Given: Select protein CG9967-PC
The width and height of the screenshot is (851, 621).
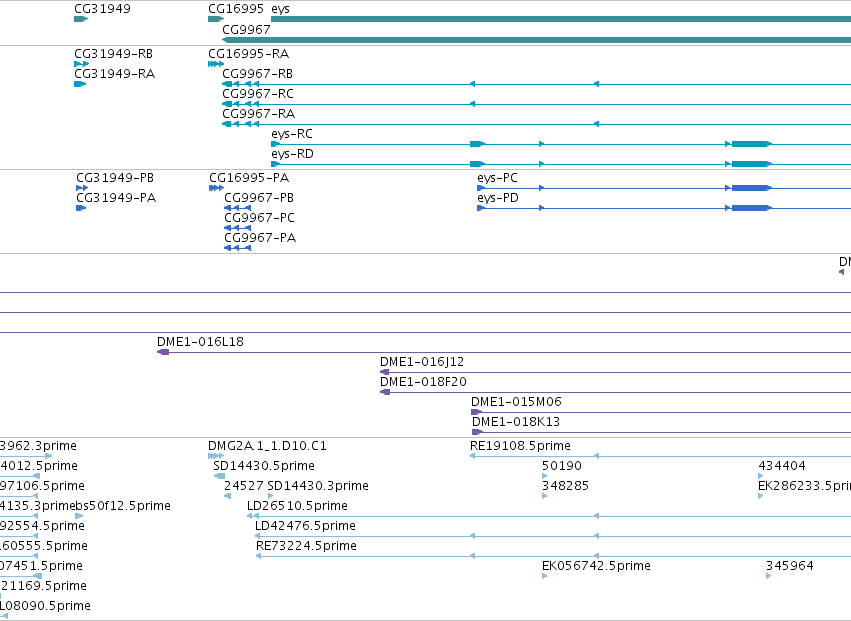Looking at the screenshot, I should [x=259, y=218].
